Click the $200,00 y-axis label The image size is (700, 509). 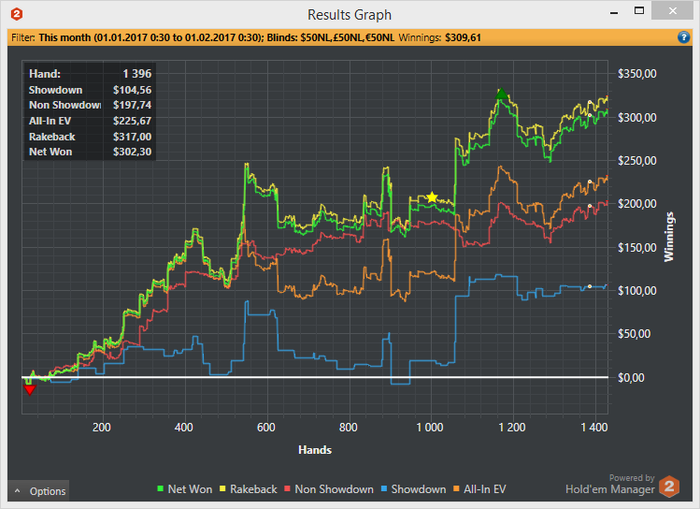click(x=637, y=204)
